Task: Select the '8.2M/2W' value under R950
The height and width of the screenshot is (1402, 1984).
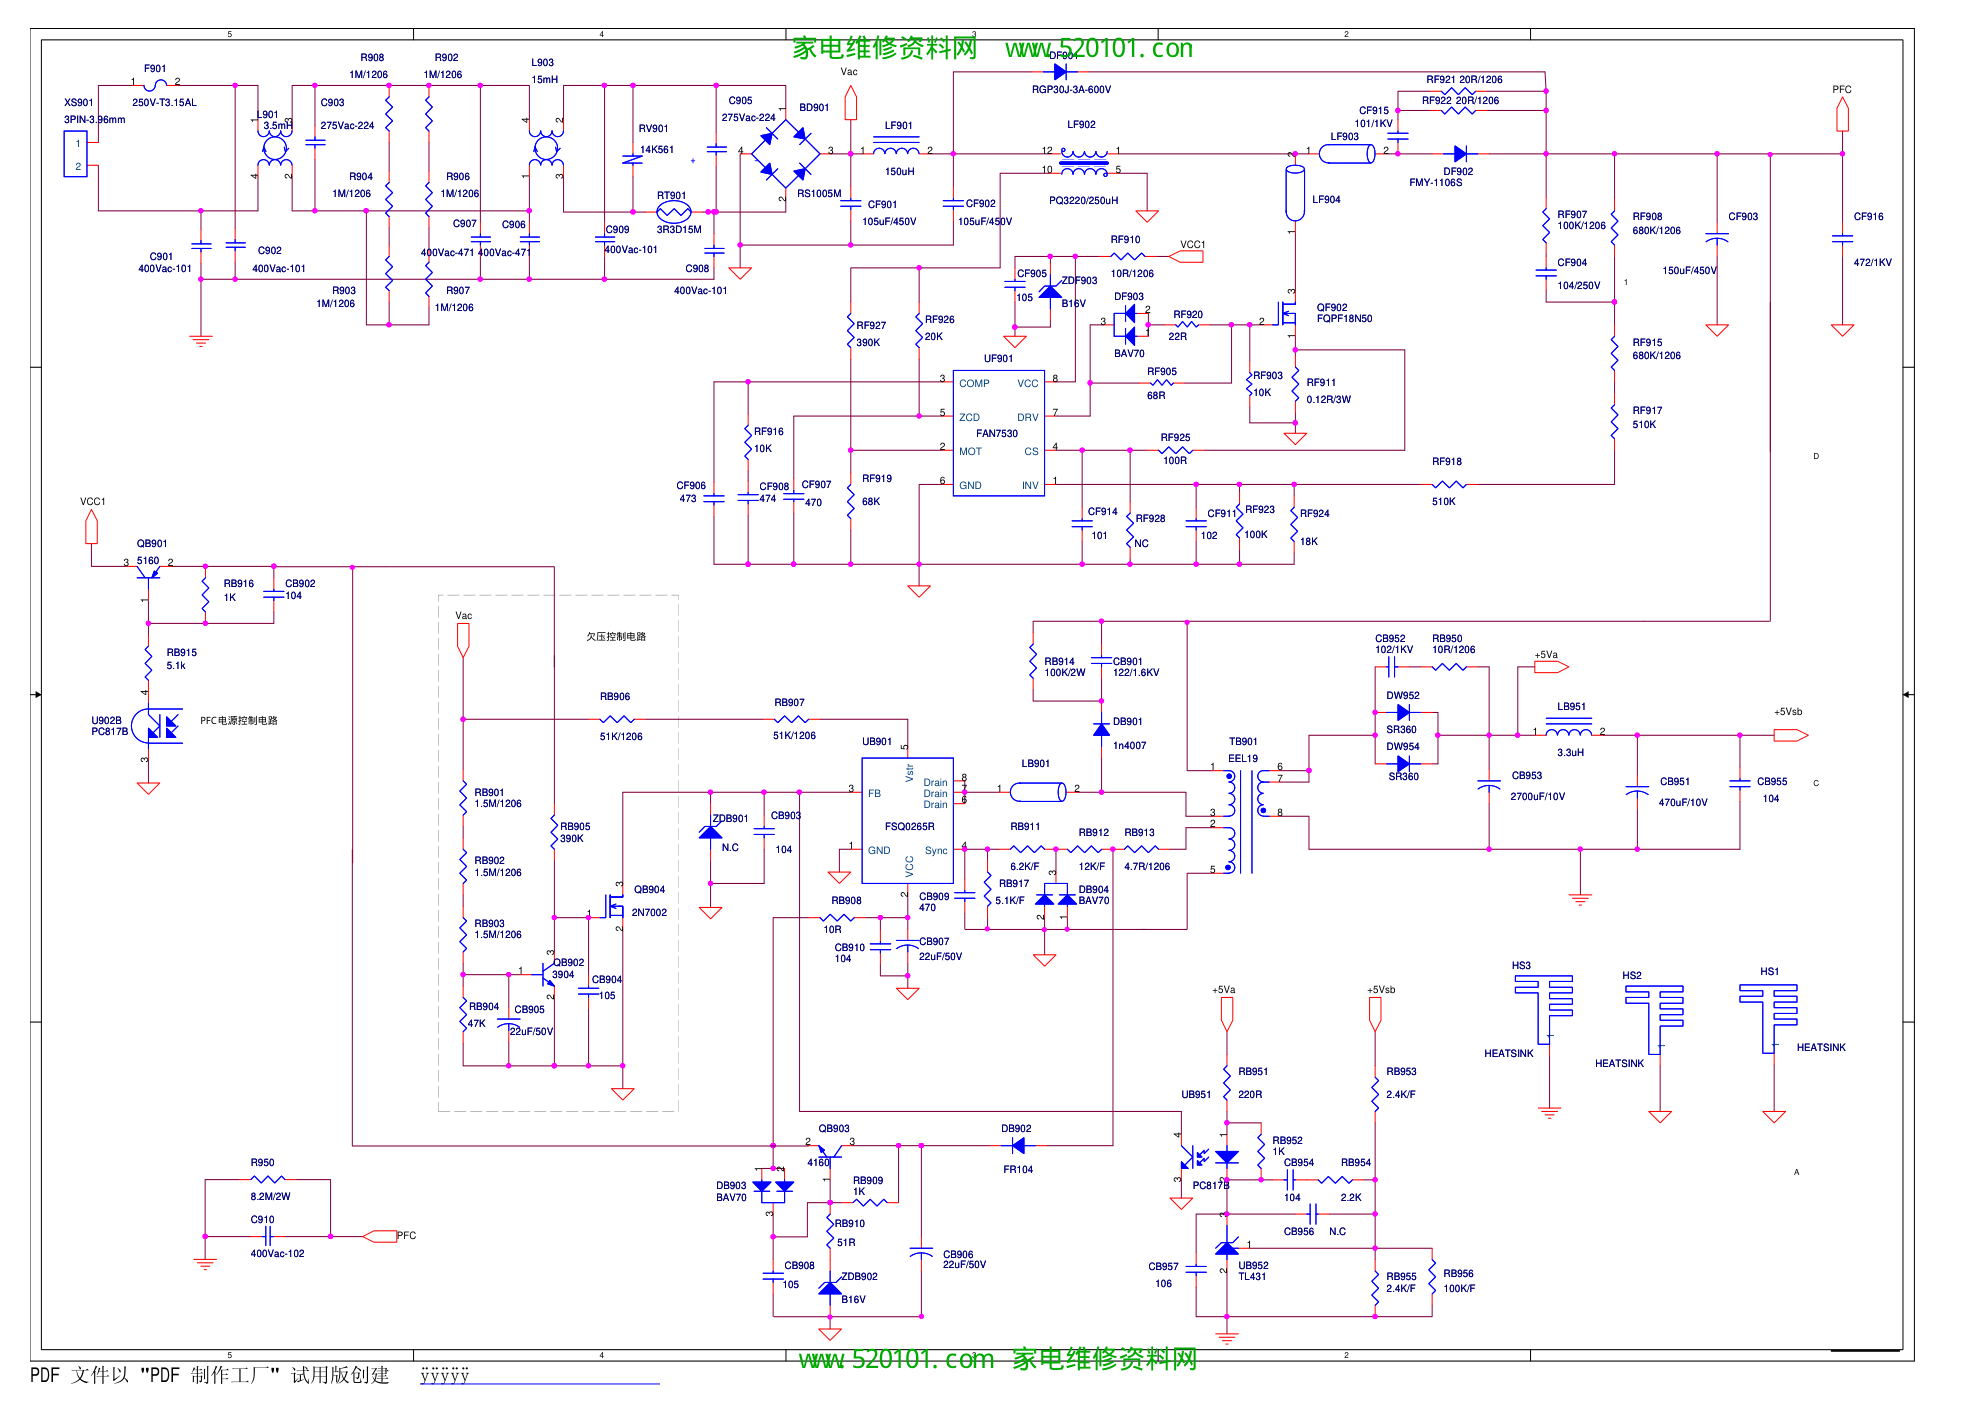Action: point(270,1196)
